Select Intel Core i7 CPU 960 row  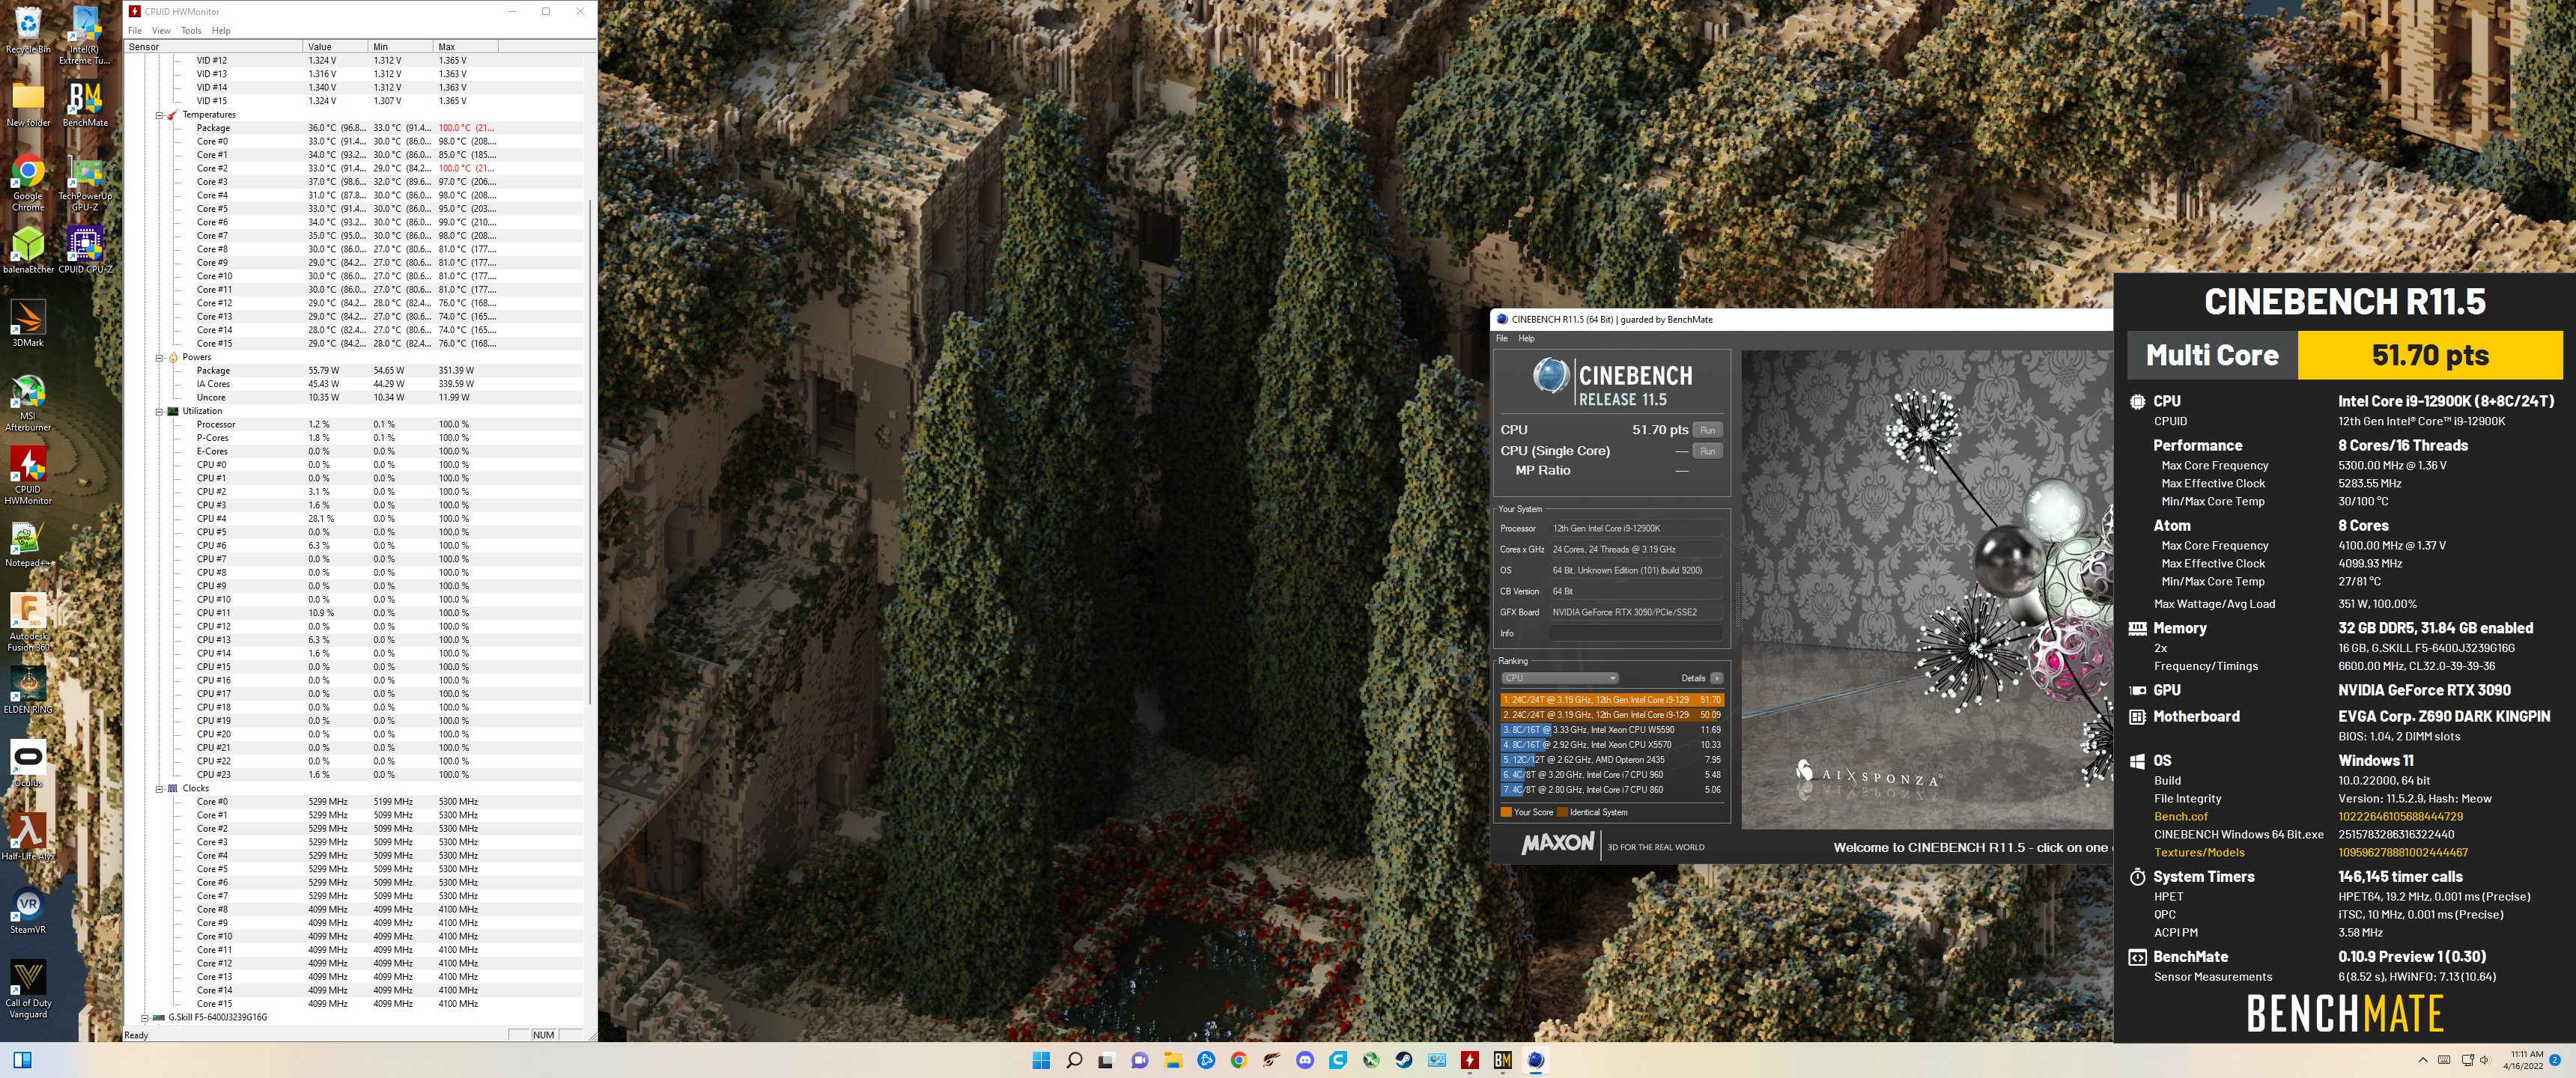[x=1612, y=775]
